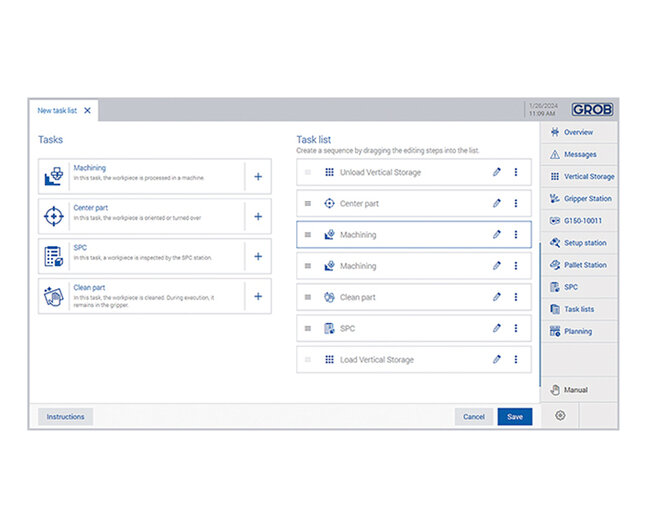
Task: Click the SPC checklist icon in Tasks
Action: 54,257
